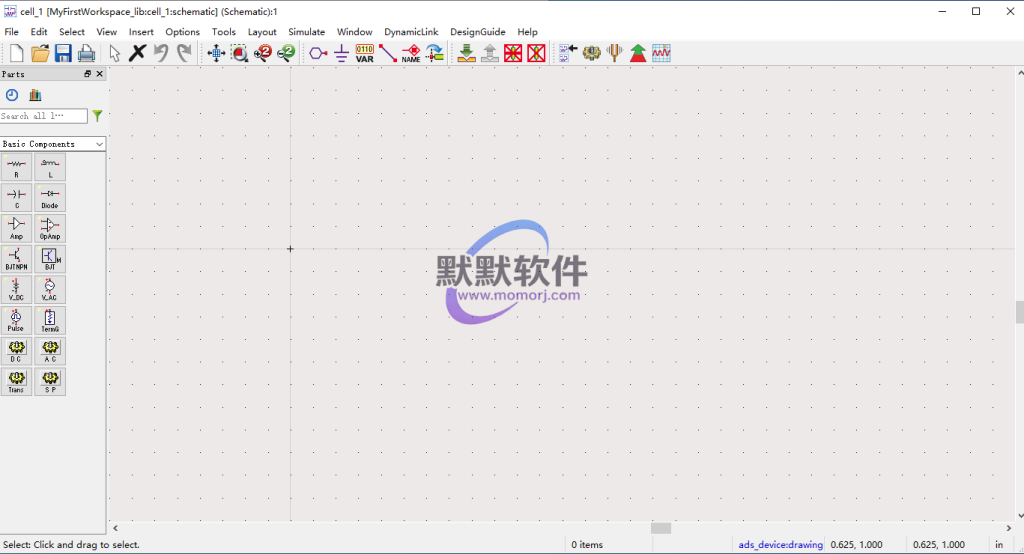Close the Parts panel
The image size is (1024, 554).
100,74
